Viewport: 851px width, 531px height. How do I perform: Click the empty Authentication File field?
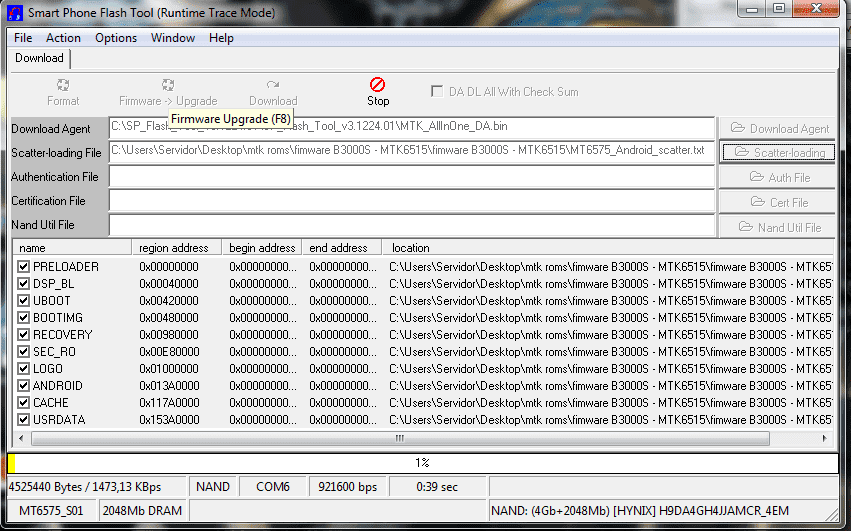click(x=412, y=176)
